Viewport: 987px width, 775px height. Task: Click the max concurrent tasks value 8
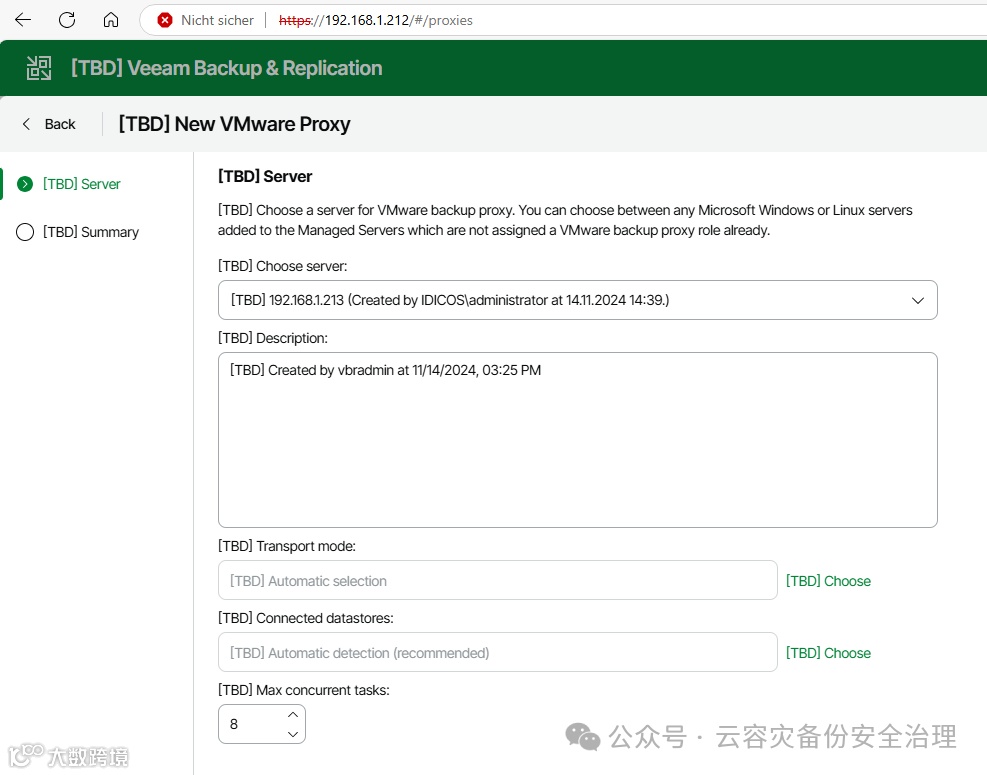coord(234,725)
